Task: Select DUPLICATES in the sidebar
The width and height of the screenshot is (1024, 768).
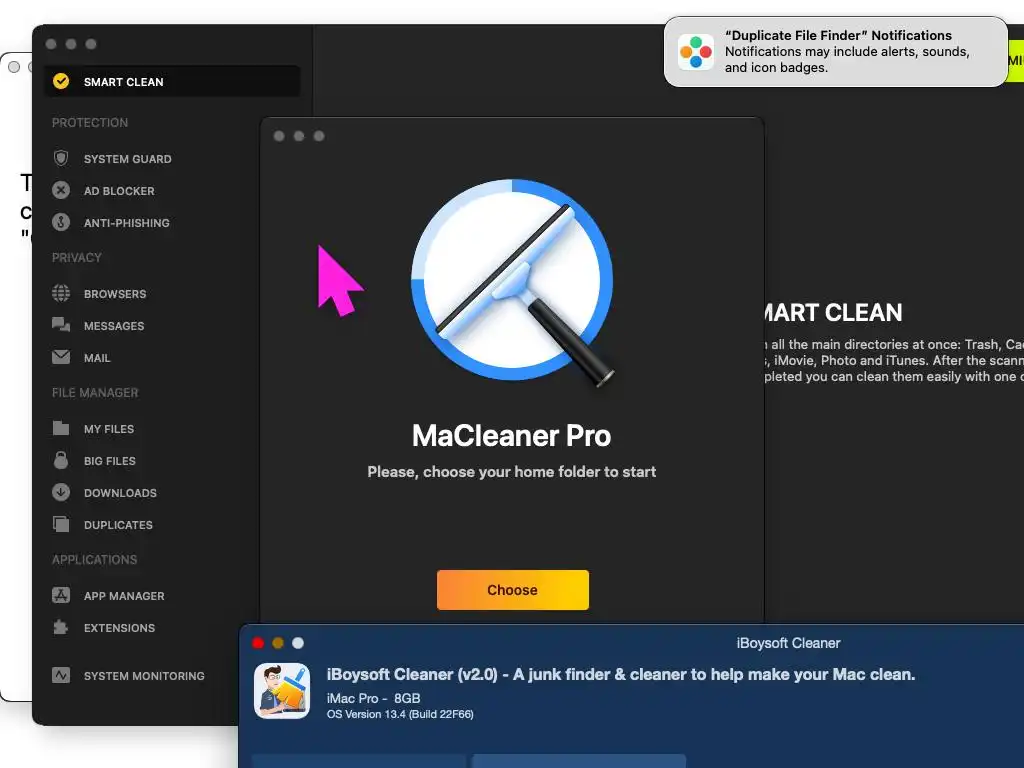Action: 118,525
